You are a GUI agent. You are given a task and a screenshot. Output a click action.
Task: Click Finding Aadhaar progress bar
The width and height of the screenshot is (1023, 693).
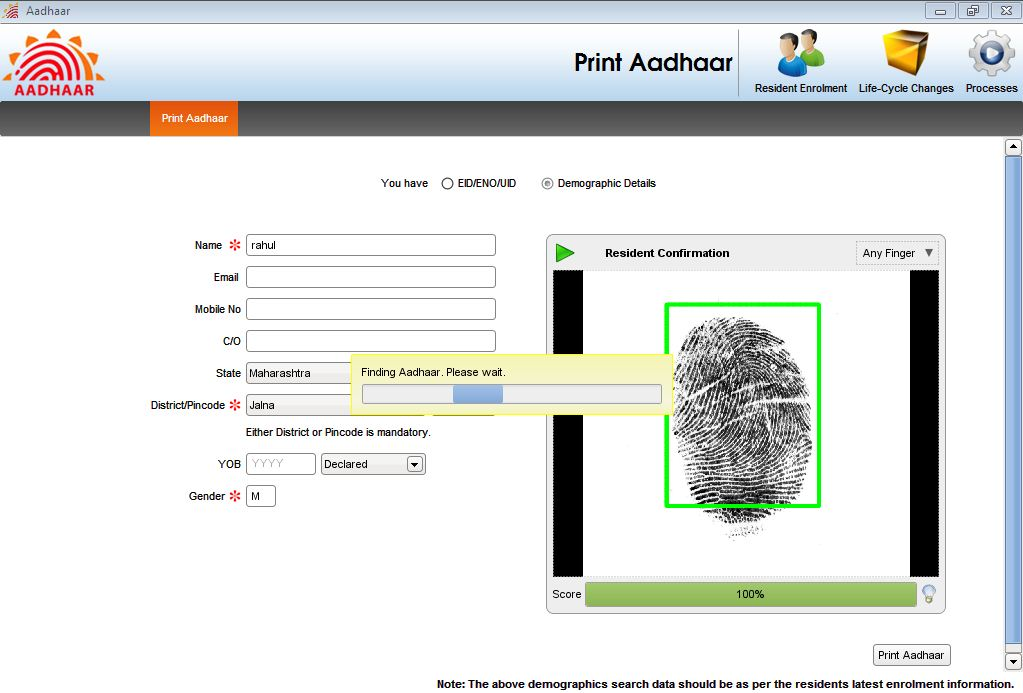pos(512,393)
